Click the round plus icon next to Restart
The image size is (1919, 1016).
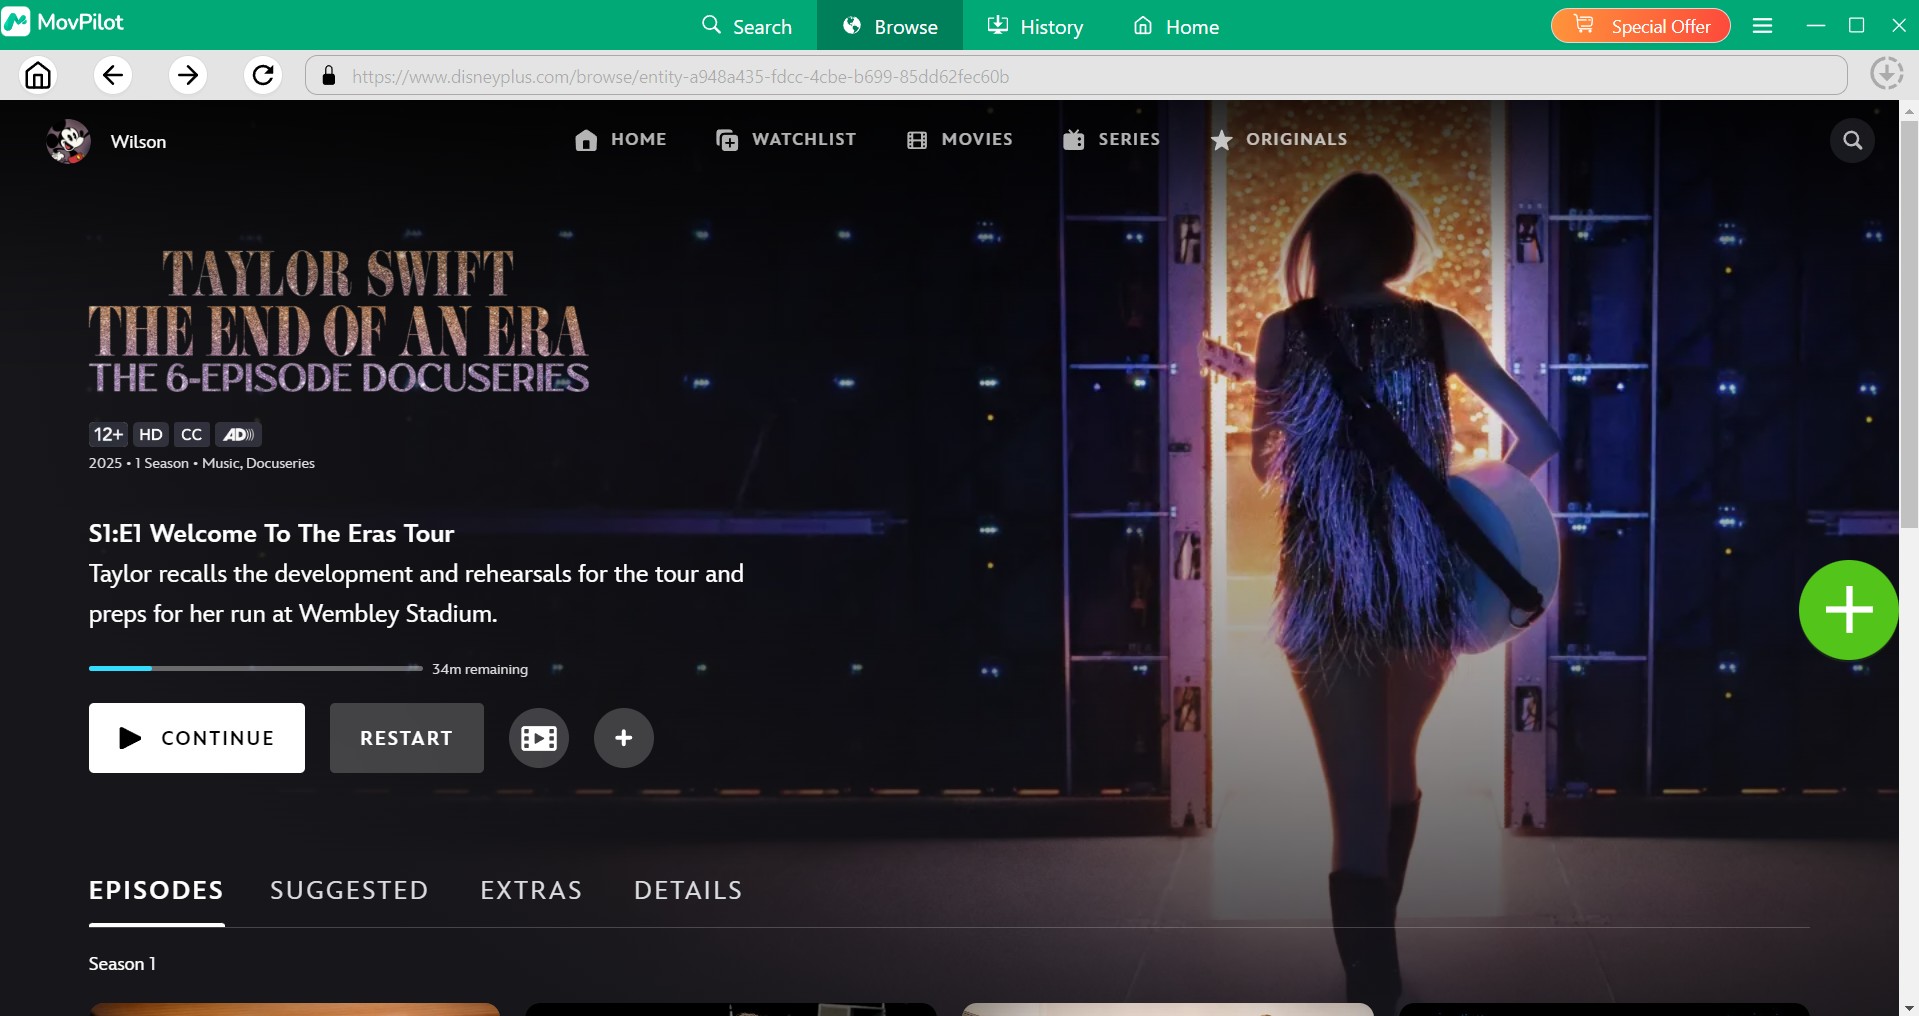[x=623, y=738]
